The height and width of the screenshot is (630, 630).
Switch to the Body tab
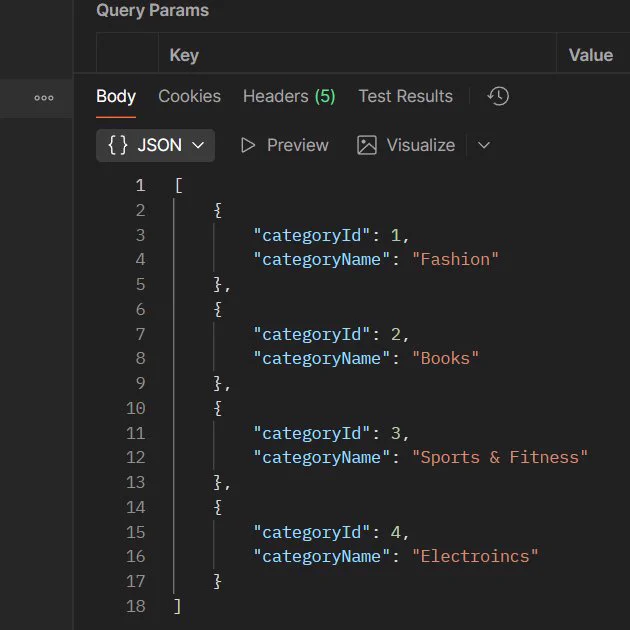pos(116,96)
